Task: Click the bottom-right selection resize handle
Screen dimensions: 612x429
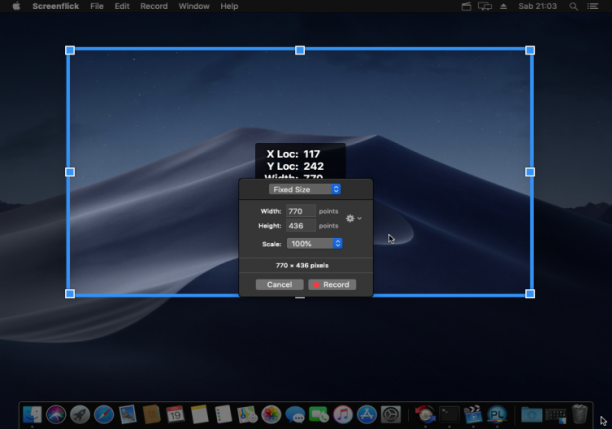Action: (530, 294)
